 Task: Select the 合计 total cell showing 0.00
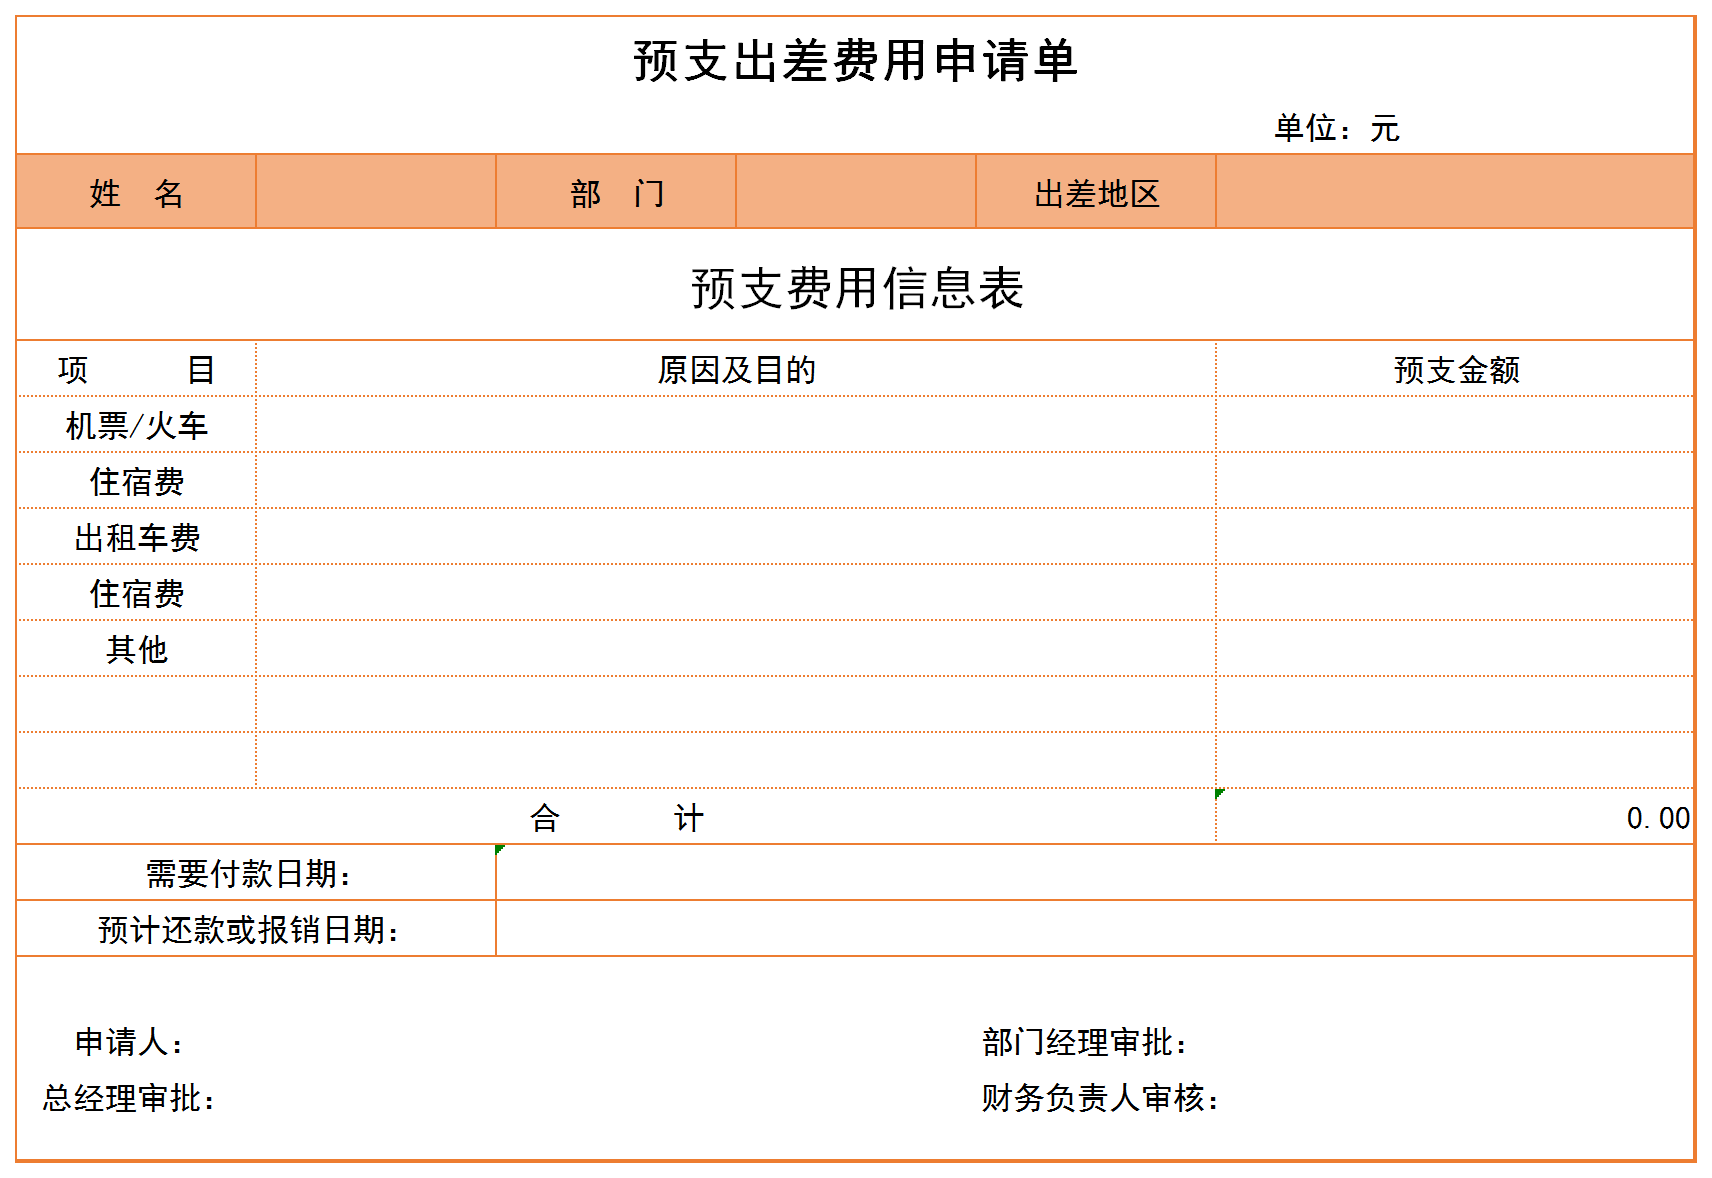1454,818
